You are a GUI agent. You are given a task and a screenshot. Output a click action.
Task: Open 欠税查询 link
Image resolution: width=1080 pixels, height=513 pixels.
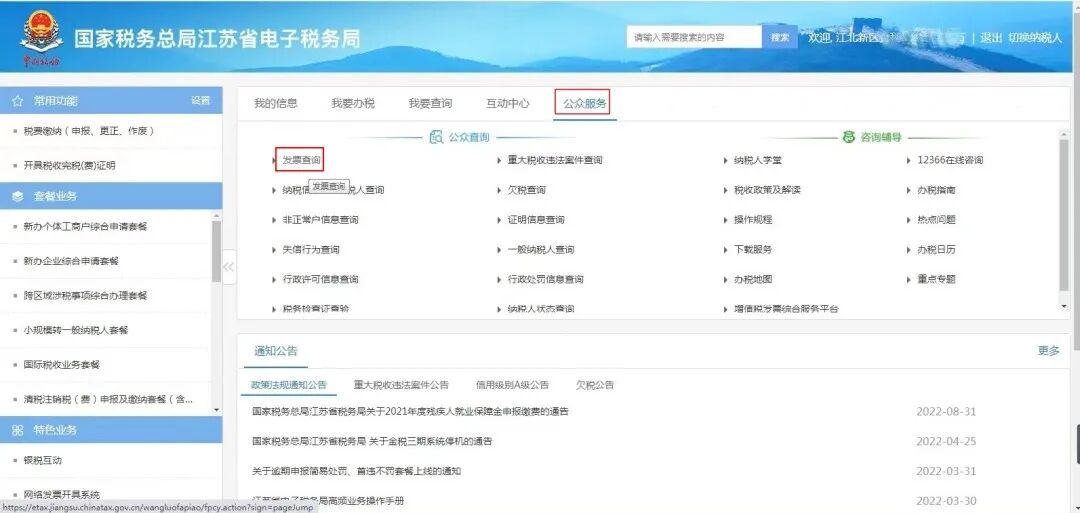(526, 190)
